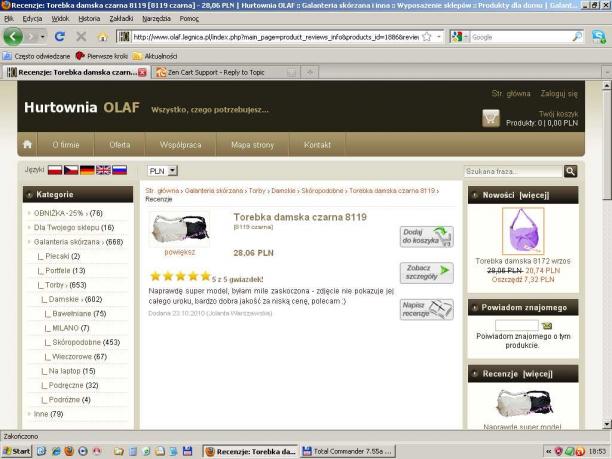Click the Skóropodobne breadcrumb link
Viewport: 612px width, 459px height.
pos(322,190)
